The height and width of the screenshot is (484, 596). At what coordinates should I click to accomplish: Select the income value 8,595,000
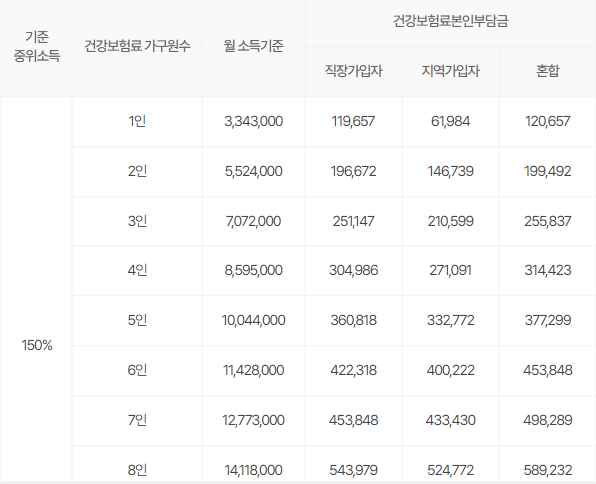pyautogui.click(x=254, y=270)
